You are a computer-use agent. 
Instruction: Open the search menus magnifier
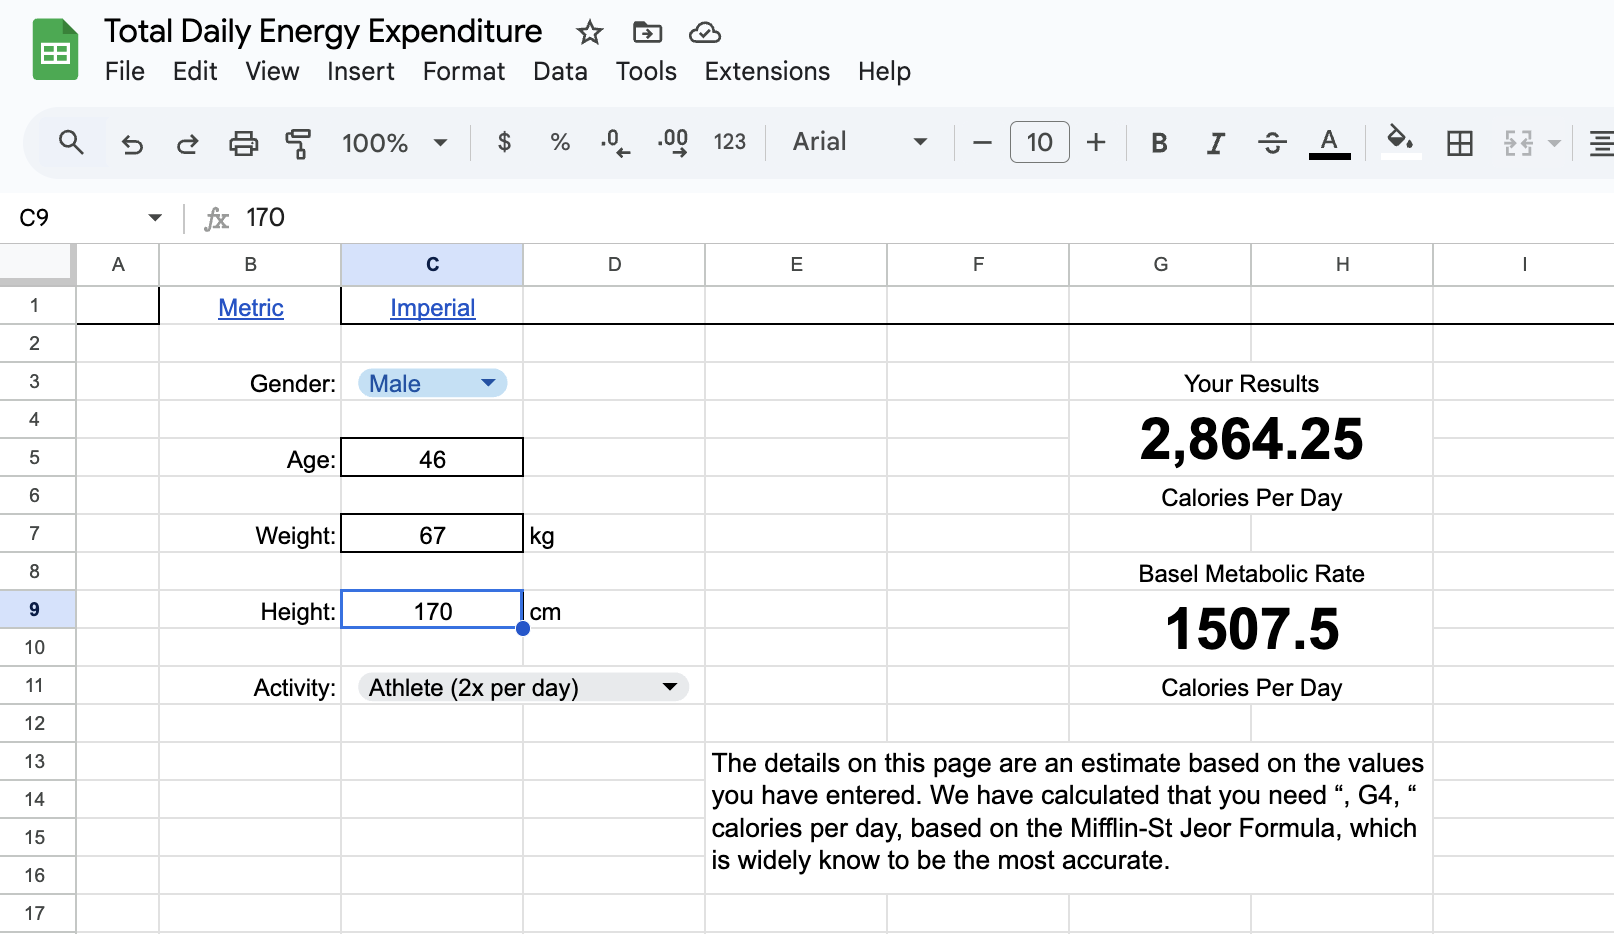[71, 142]
